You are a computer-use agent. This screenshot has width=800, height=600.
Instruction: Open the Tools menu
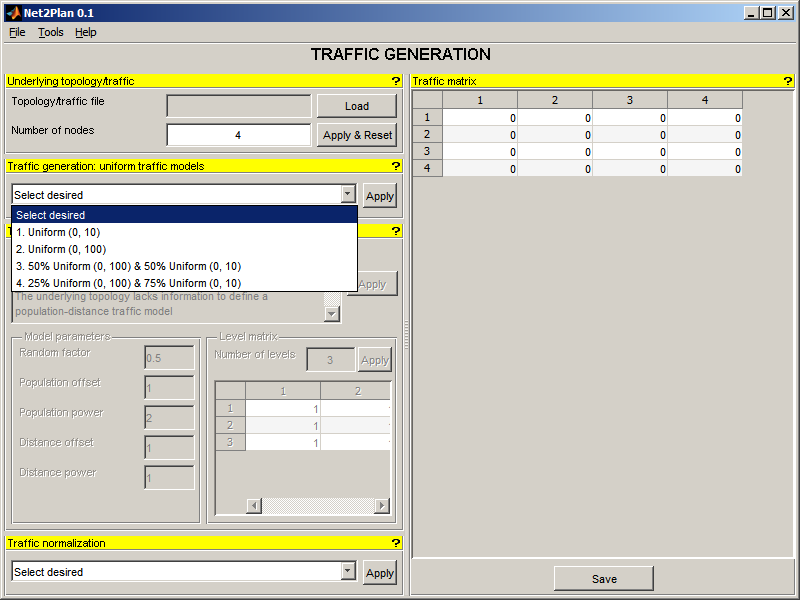(51, 32)
